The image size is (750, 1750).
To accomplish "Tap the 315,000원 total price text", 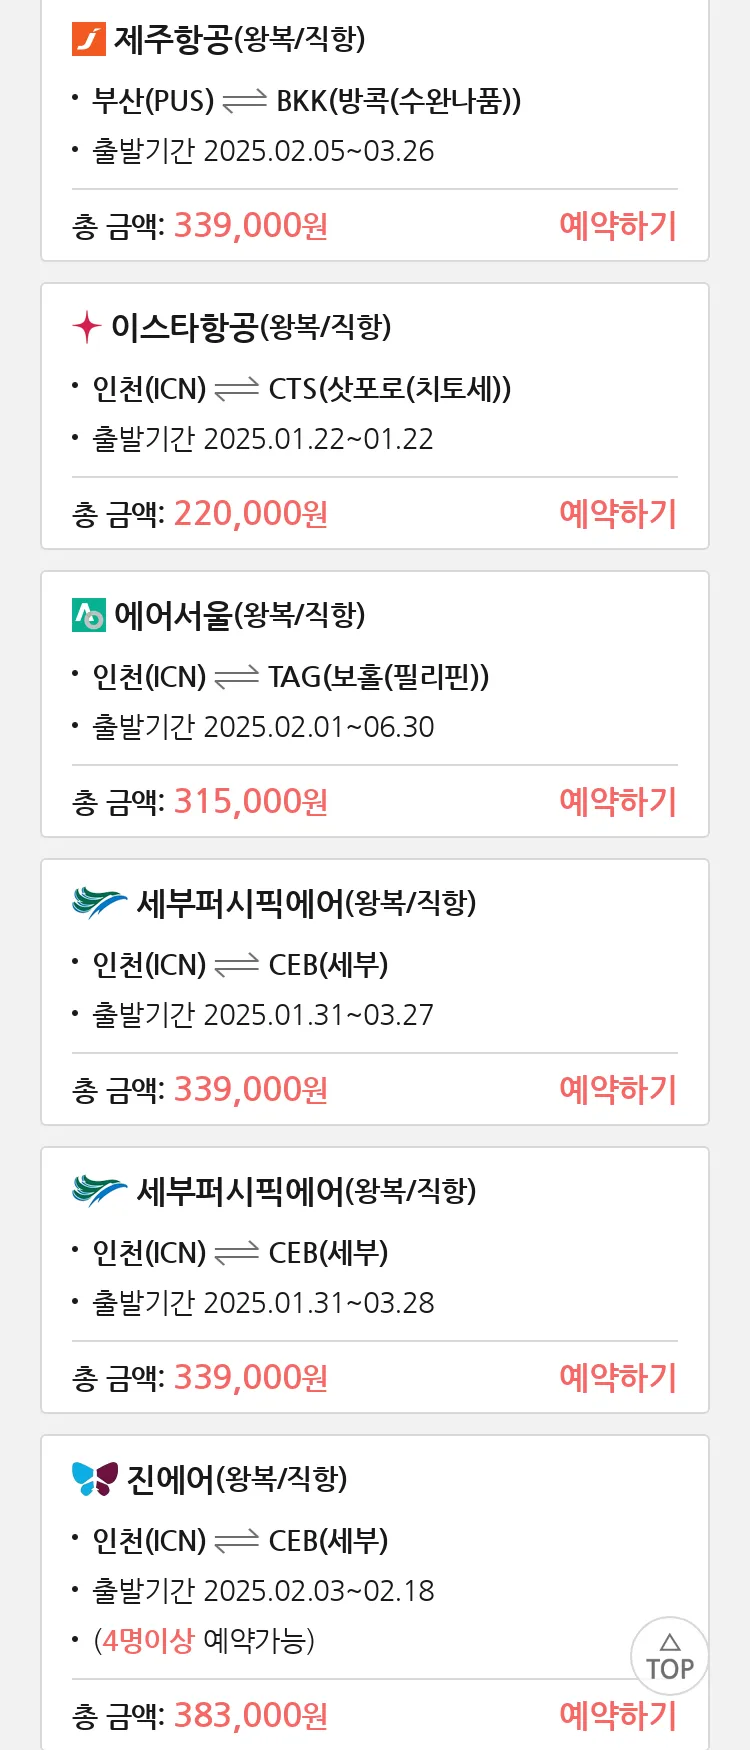I will [x=251, y=802].
